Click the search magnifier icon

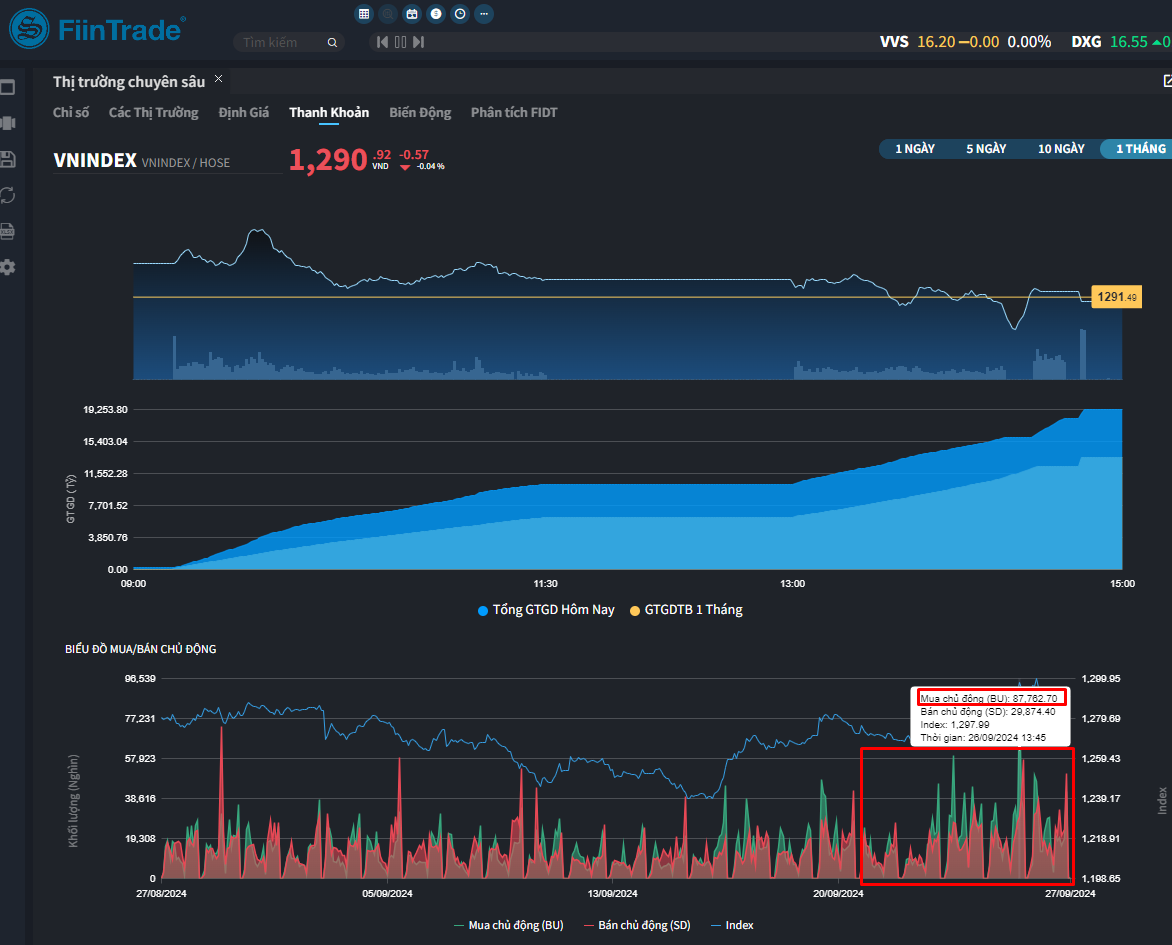coord(332,43)
